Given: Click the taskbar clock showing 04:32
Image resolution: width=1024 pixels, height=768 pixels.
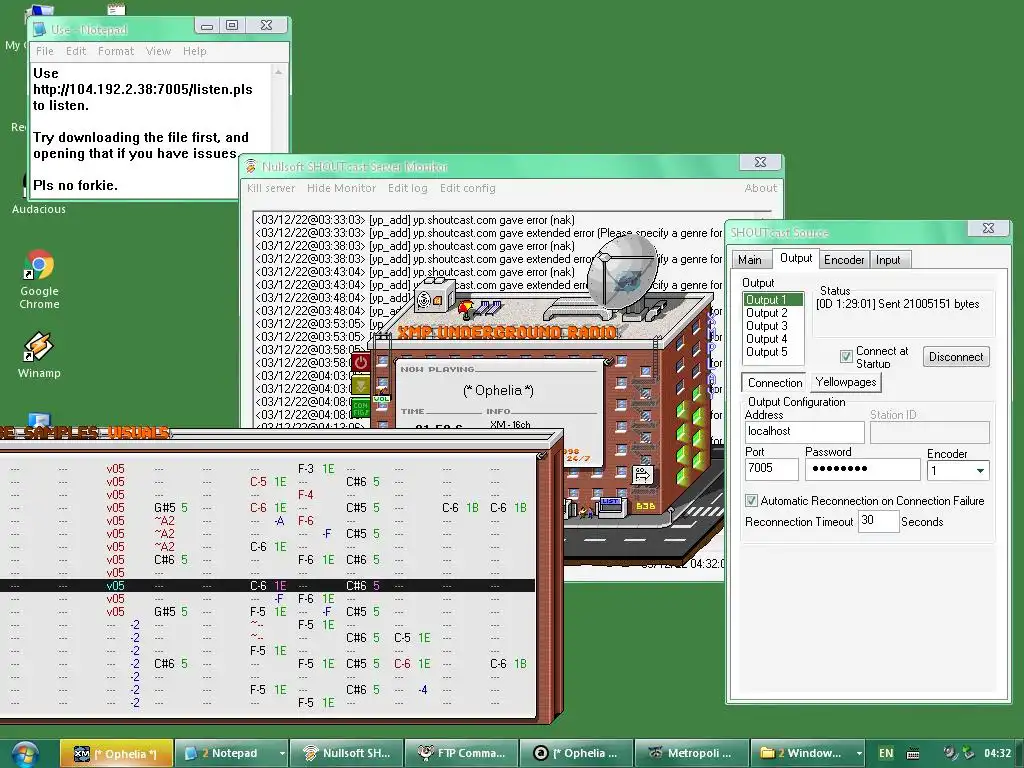Looking at the screenshot, I should [997, 753].
